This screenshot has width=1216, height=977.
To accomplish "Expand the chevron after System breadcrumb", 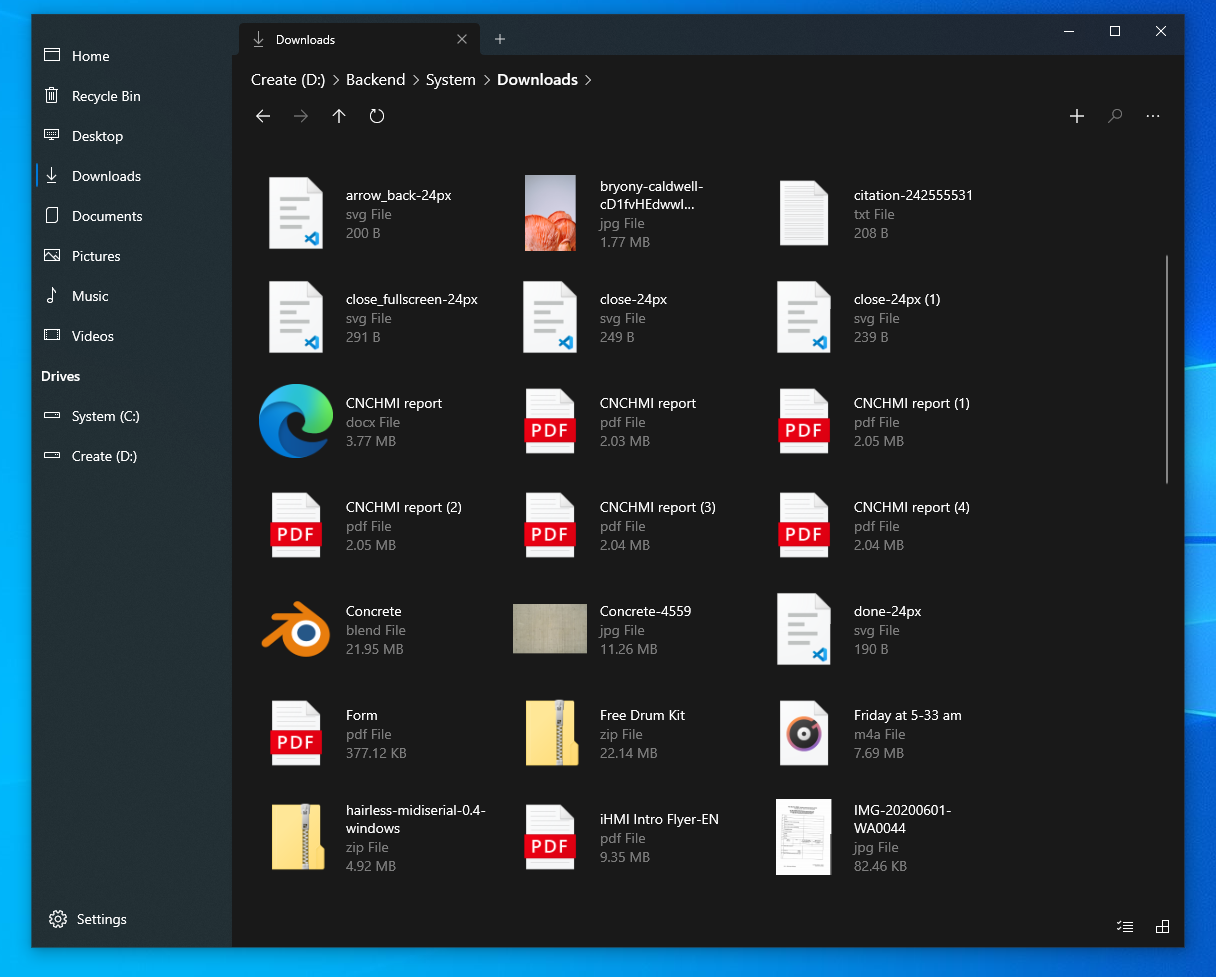I will pos(487,80).
